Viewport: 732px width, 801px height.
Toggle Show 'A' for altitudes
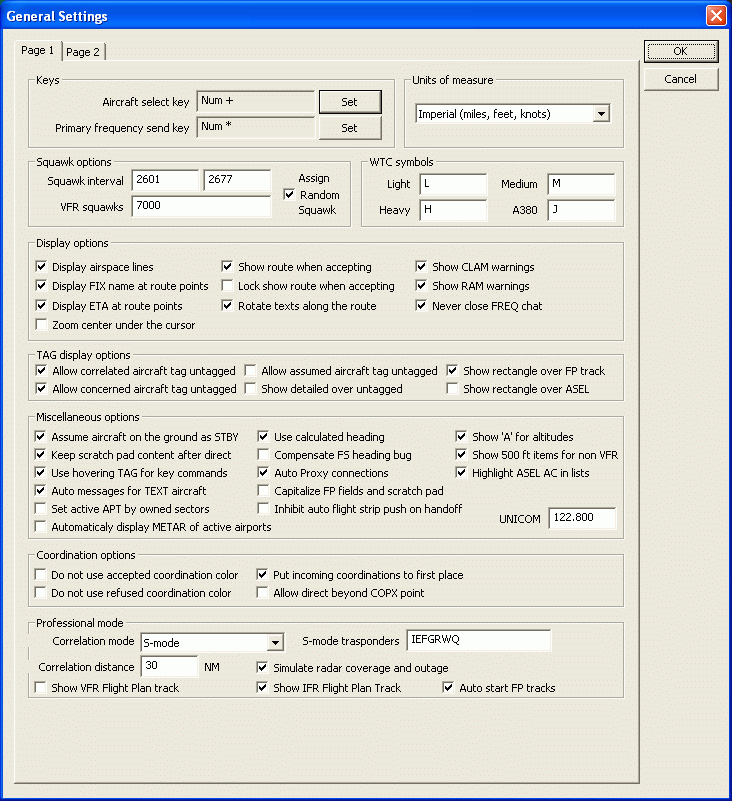click(461, 436)
